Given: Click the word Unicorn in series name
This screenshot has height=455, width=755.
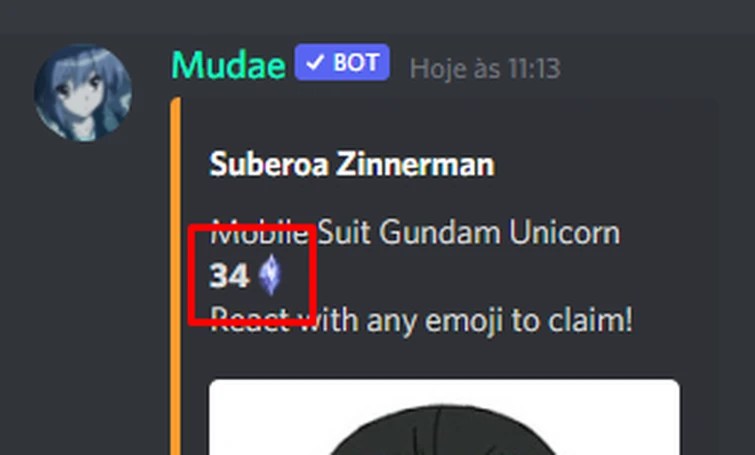Looking at the screenshot, I should (564, 233).
